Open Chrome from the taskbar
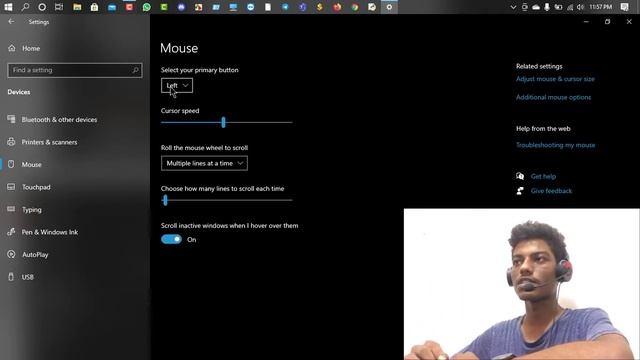This screenshot has height=360, width=640. pyautogui.click(x=355, y=7)
